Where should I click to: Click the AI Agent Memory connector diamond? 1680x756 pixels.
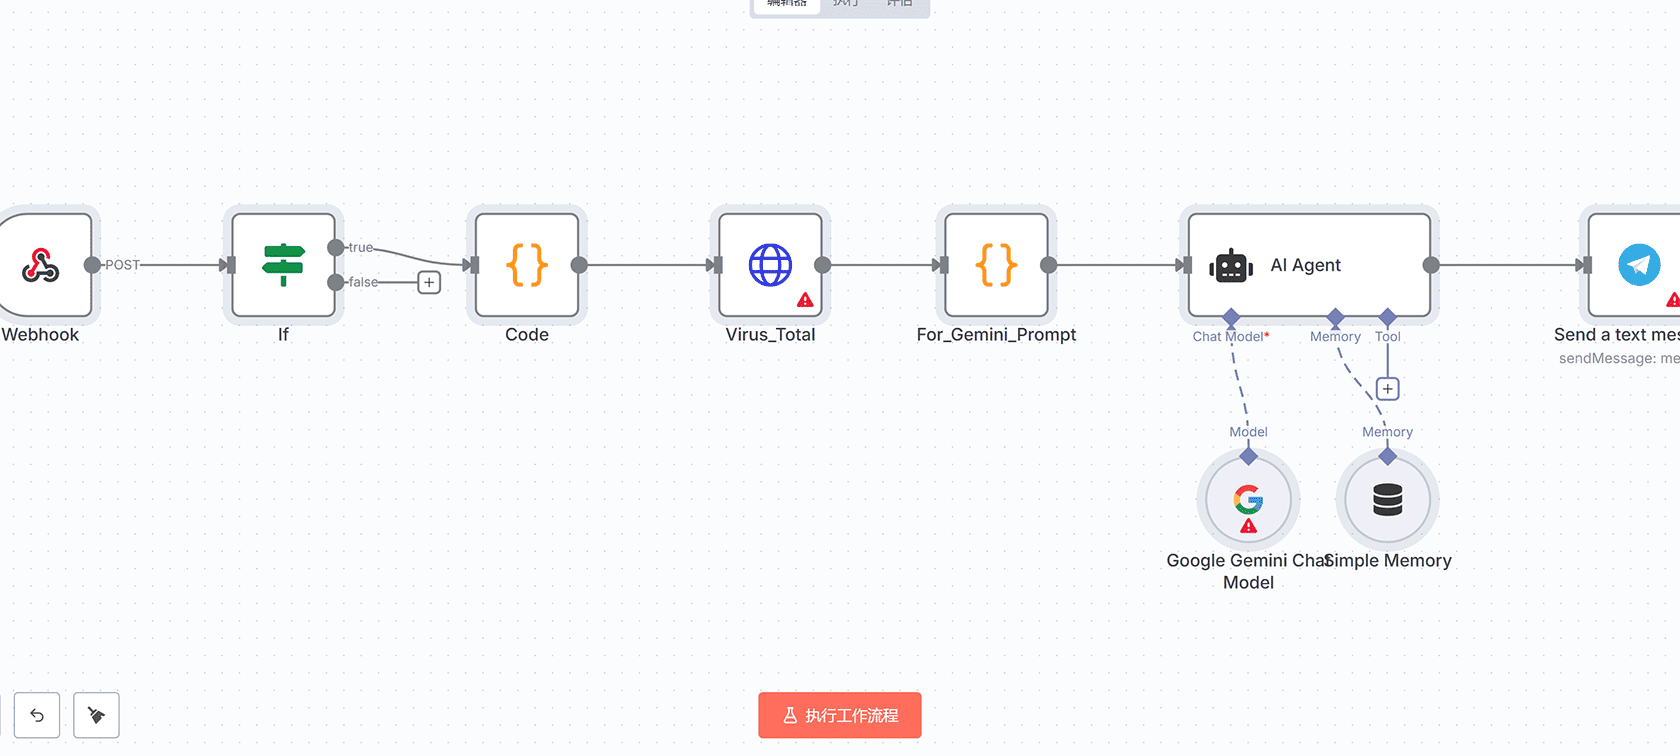click(x=1335, y=317)
